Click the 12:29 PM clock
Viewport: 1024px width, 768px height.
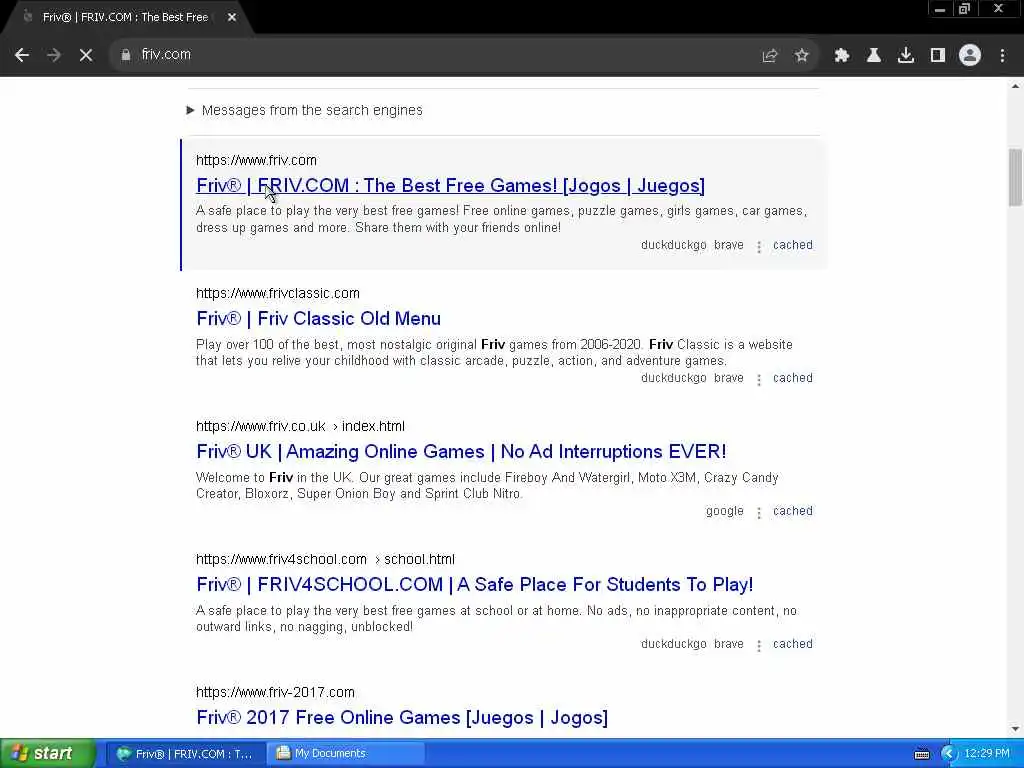(x=987, y=754)
